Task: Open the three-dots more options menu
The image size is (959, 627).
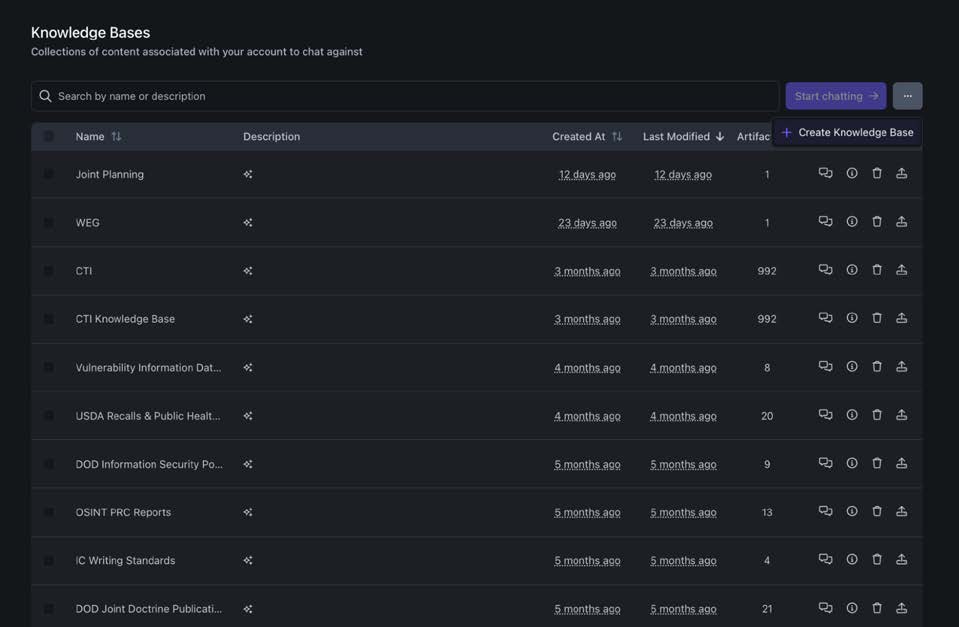Action: 907,96
